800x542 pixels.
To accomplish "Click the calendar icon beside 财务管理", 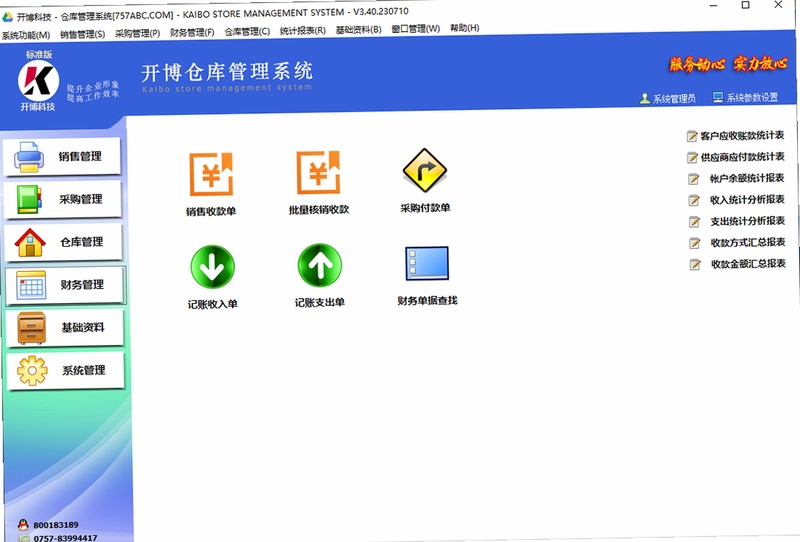I will click(x=31, y=285).
